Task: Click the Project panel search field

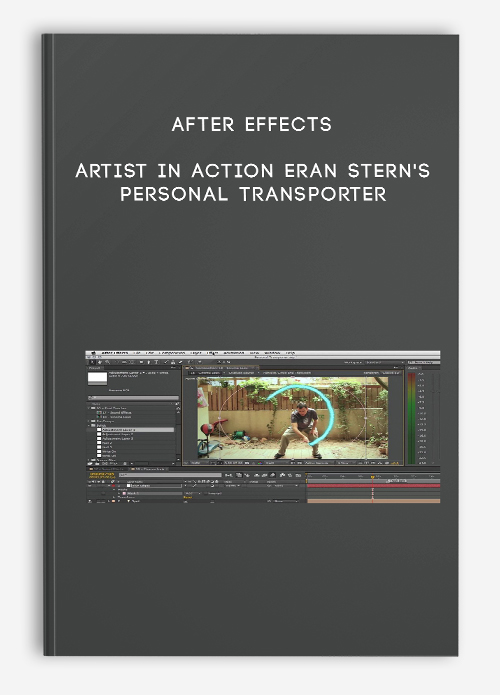Action: (133, 398)
